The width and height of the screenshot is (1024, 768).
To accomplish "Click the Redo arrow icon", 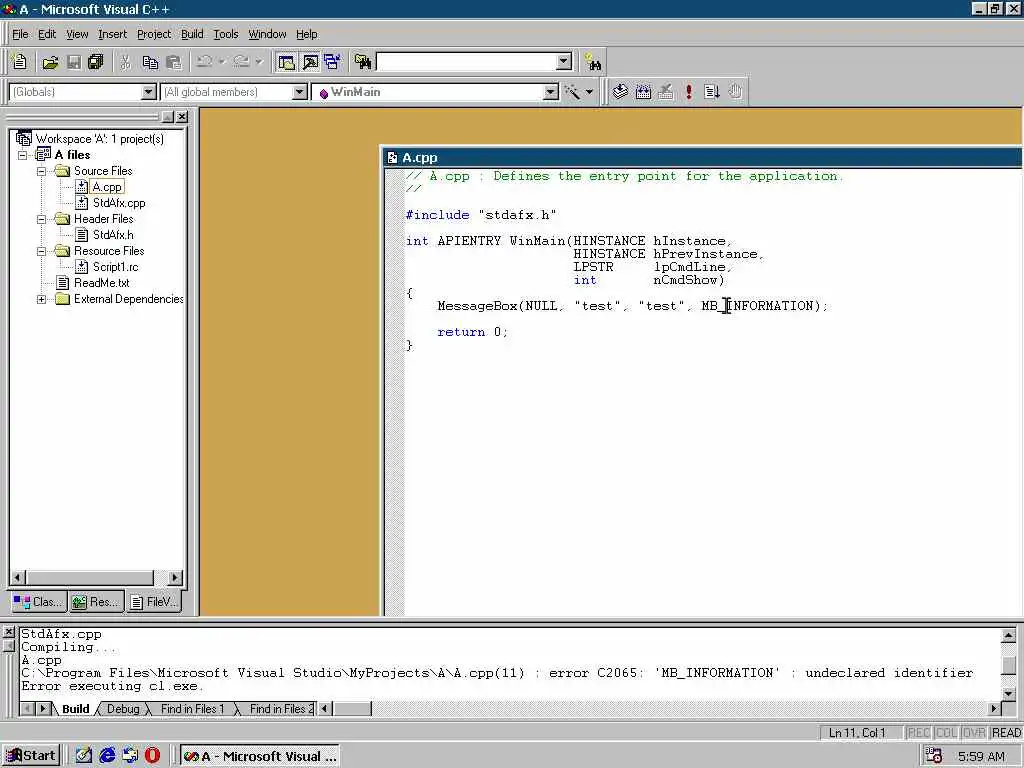I will click(242, 62).
